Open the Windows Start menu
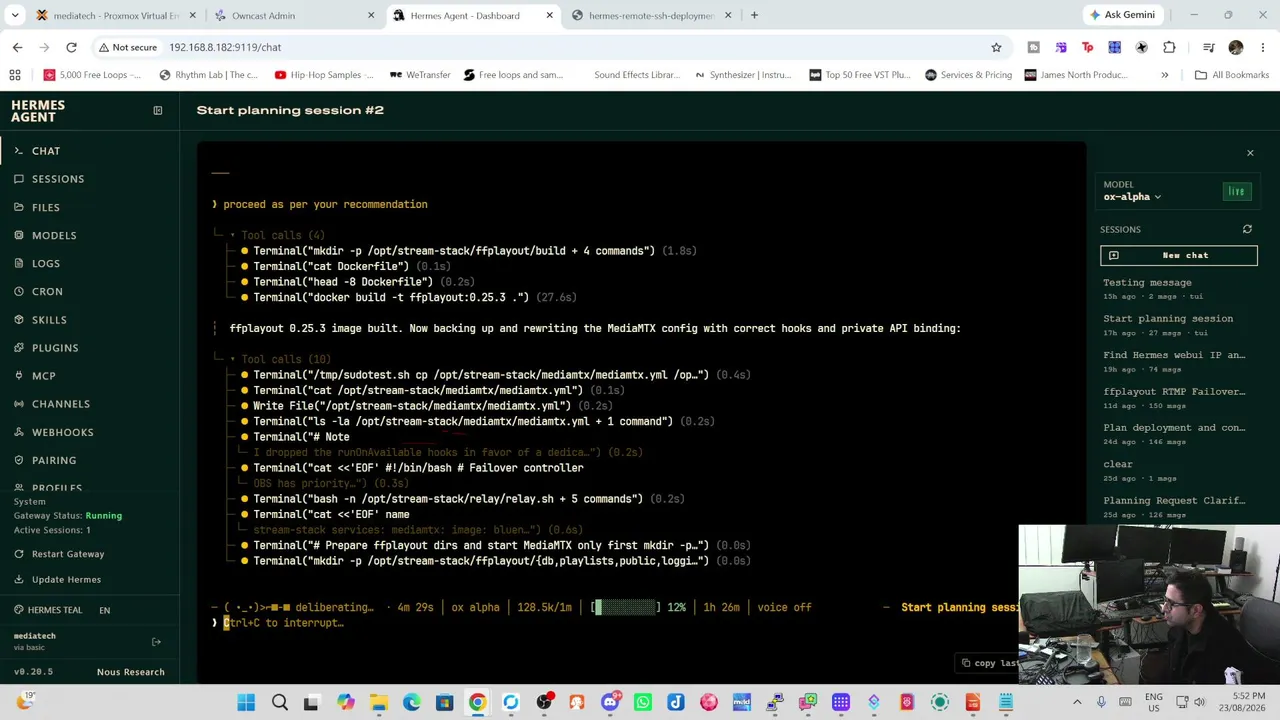The height and width of the screenshot is (720, 1280). (x=245, y=703)
